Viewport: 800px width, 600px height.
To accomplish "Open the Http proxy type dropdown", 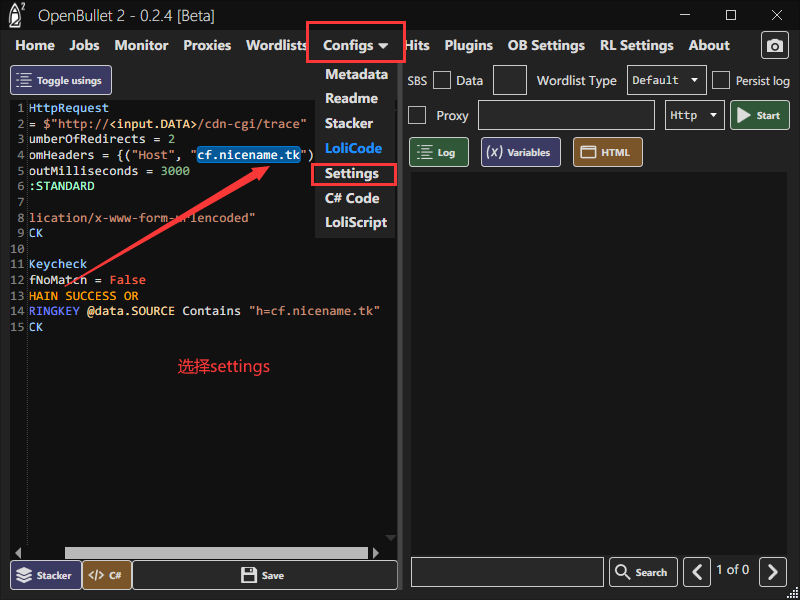I will (x=695, y=115).
